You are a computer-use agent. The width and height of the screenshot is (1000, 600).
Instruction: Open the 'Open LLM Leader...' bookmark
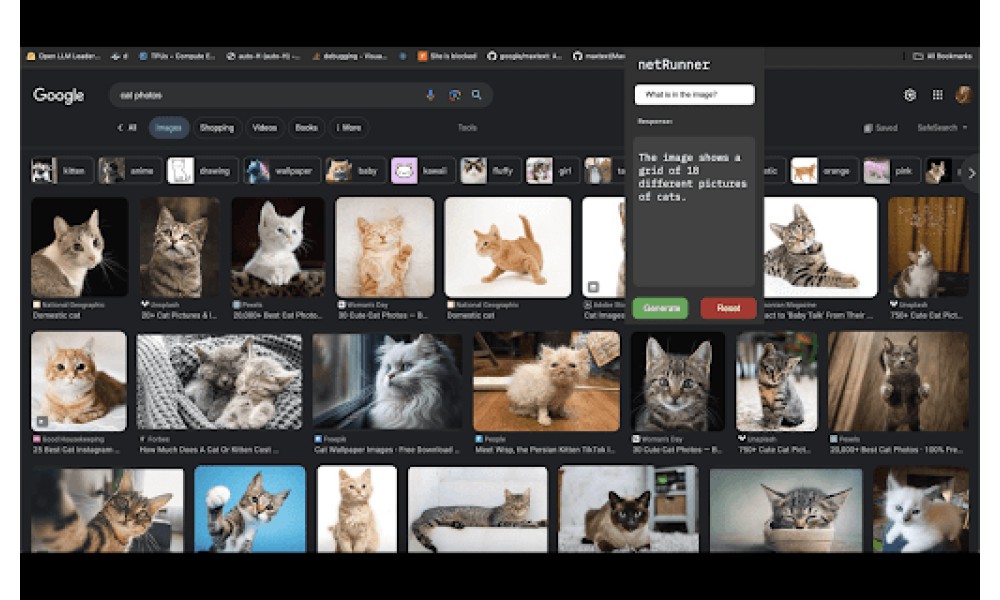pos(63,56)
